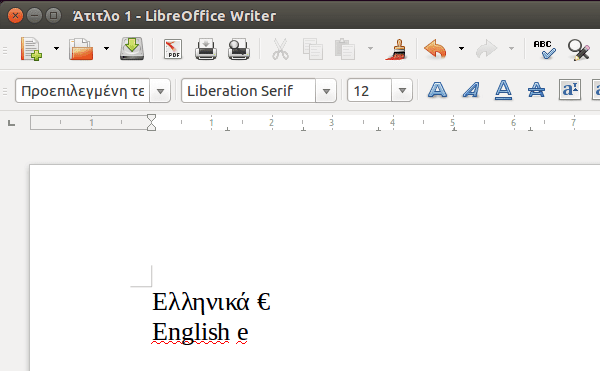Click the Redo arrow icon
Image resolution: width=600 pixels, height=371 pixels.
(486, 49)
